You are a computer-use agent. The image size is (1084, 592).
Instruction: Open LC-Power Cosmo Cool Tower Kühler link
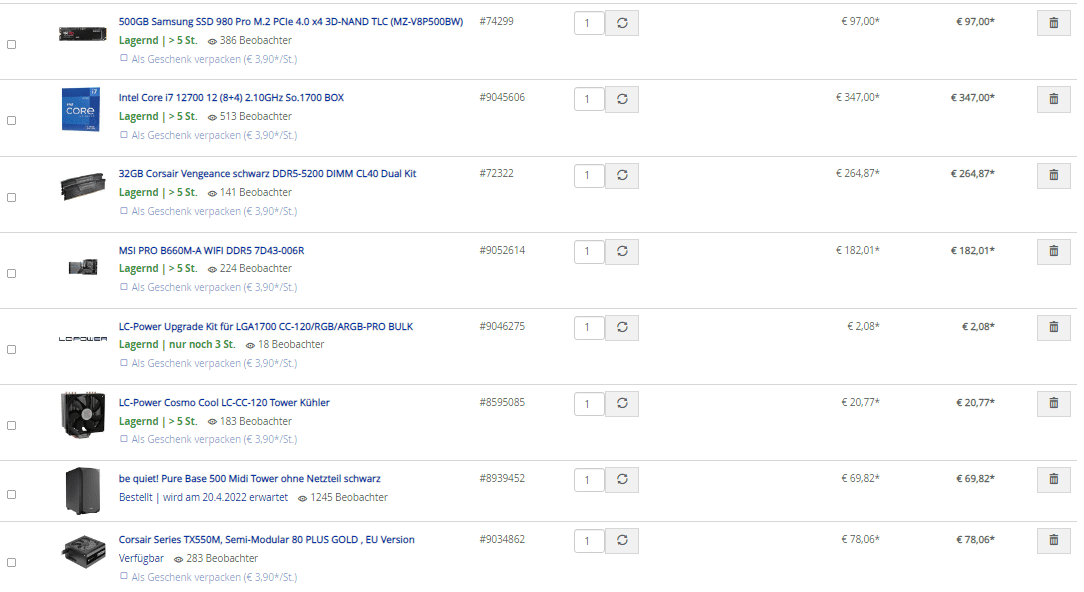224,403
